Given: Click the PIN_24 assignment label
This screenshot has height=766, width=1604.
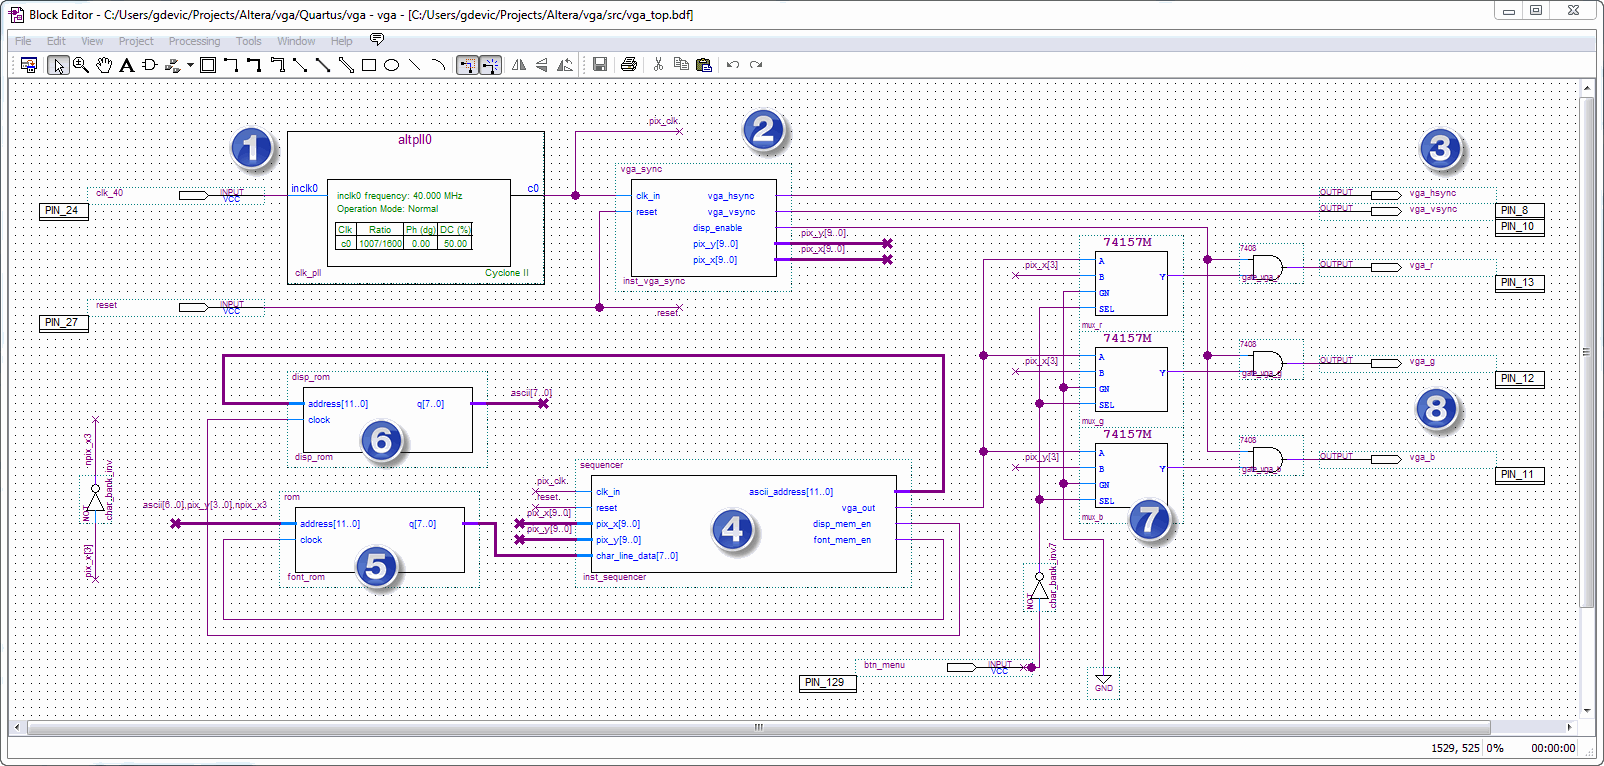Looking at the screenshot, I should [64, 211].
